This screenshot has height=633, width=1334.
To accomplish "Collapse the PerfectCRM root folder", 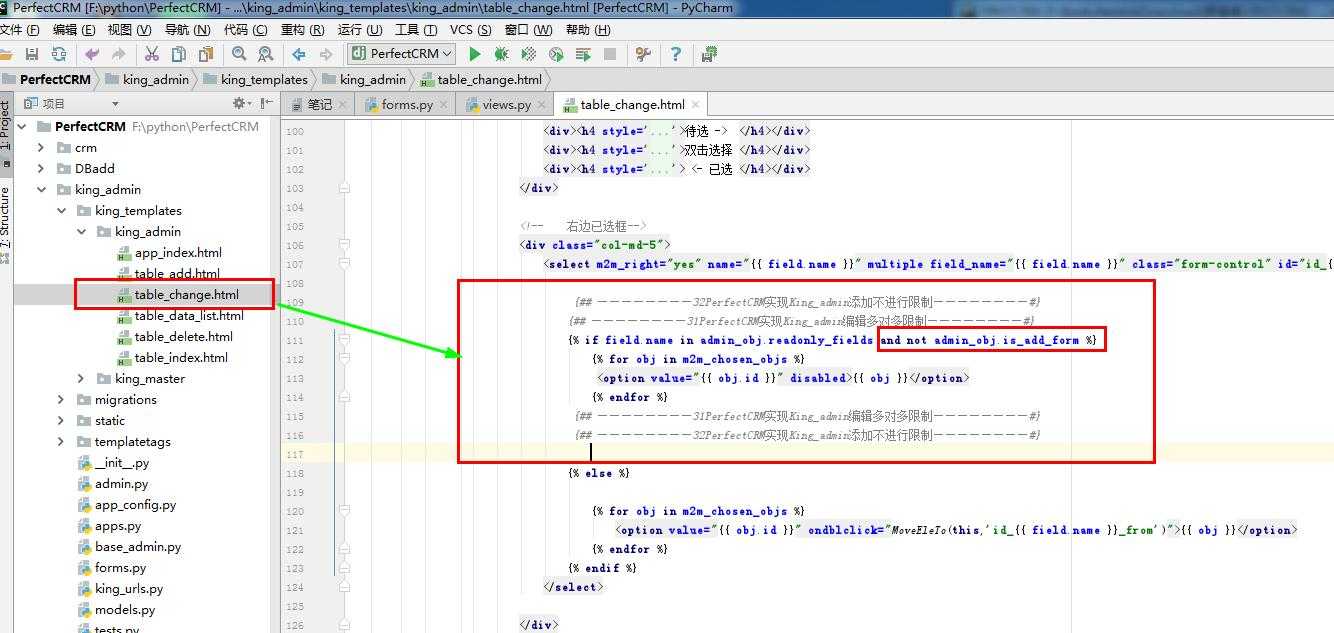I will (x=23, y=127).
